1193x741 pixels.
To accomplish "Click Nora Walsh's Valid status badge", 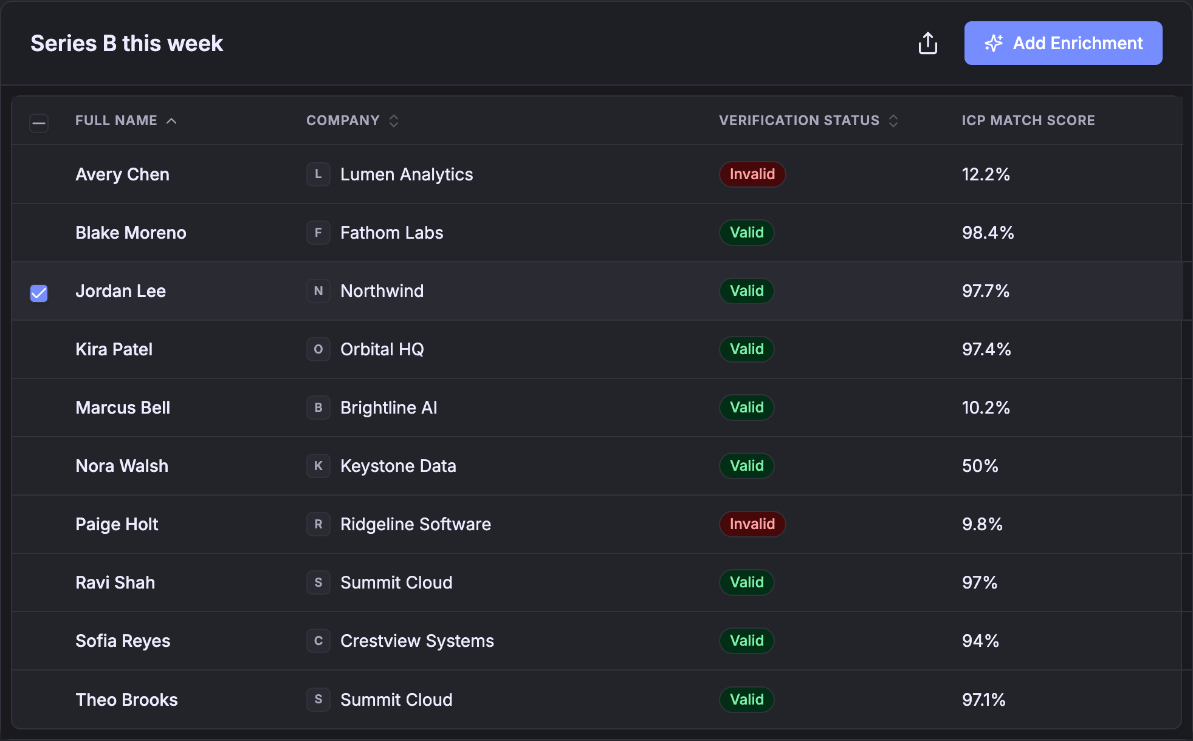I will pos(746,466).
